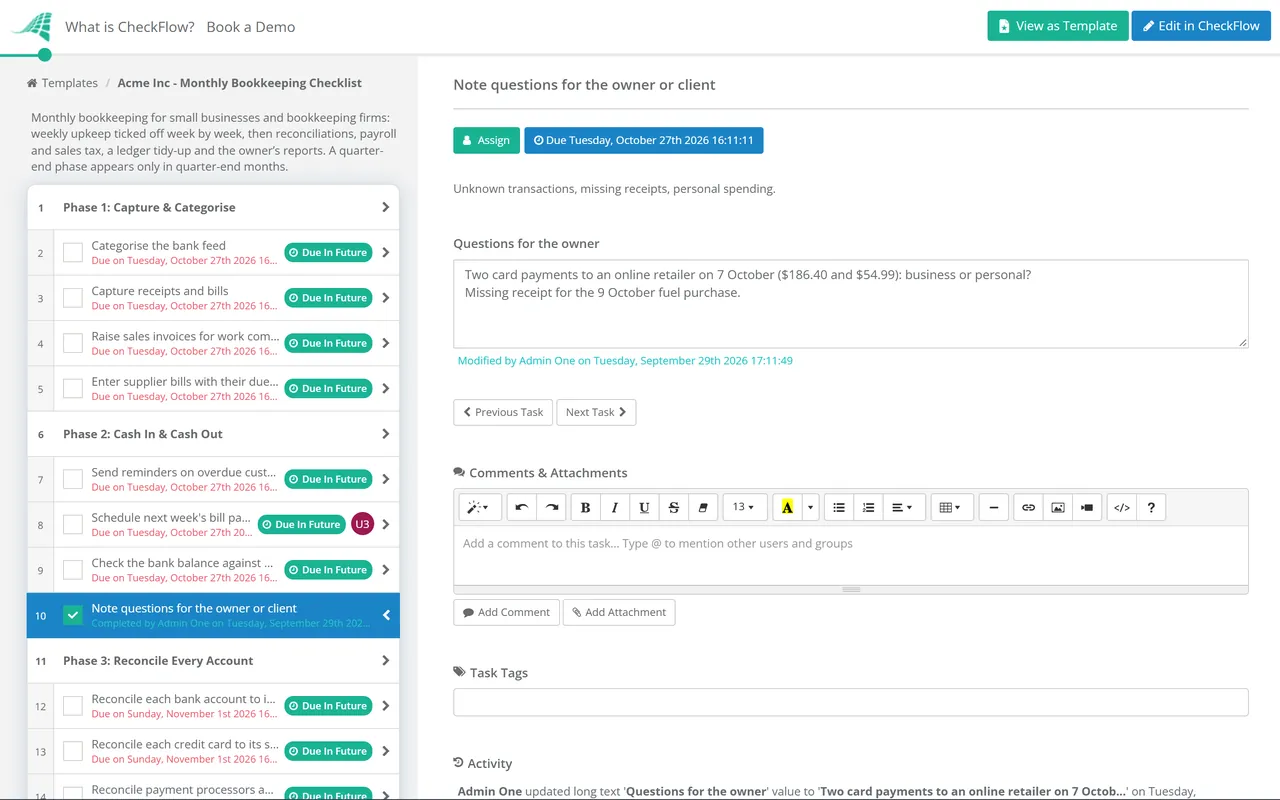Insert a horizontal rule line
This screenshot has width=1280, height=800.
click(x=993, y=508)
